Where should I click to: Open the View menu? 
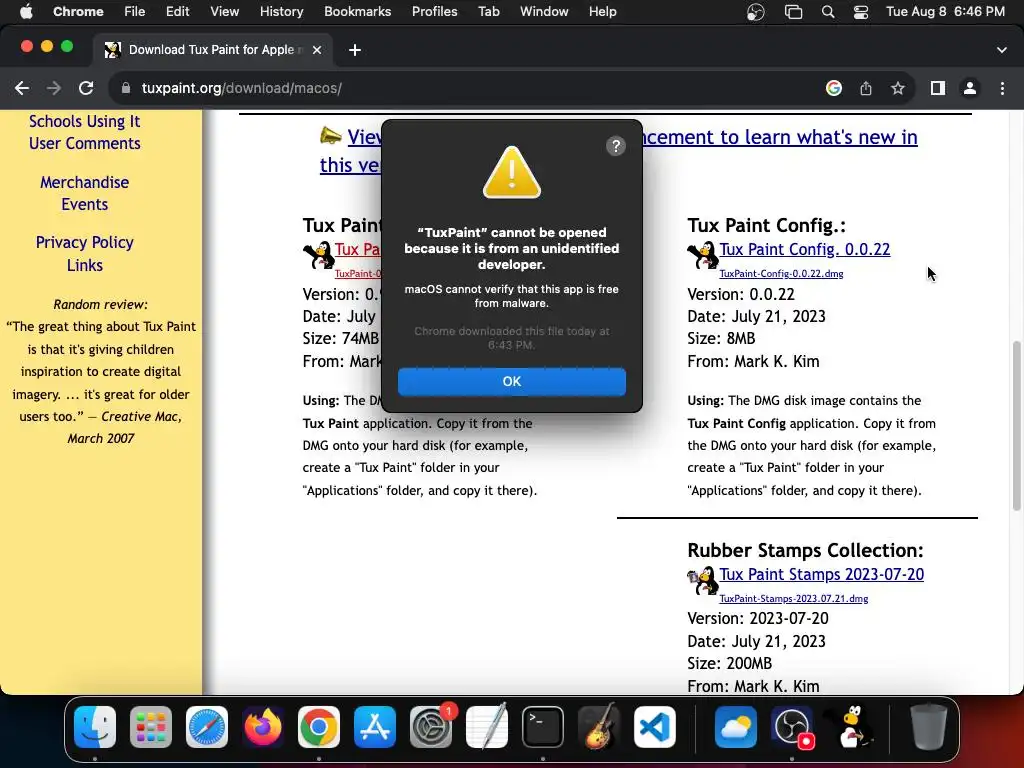click(225, 11)
